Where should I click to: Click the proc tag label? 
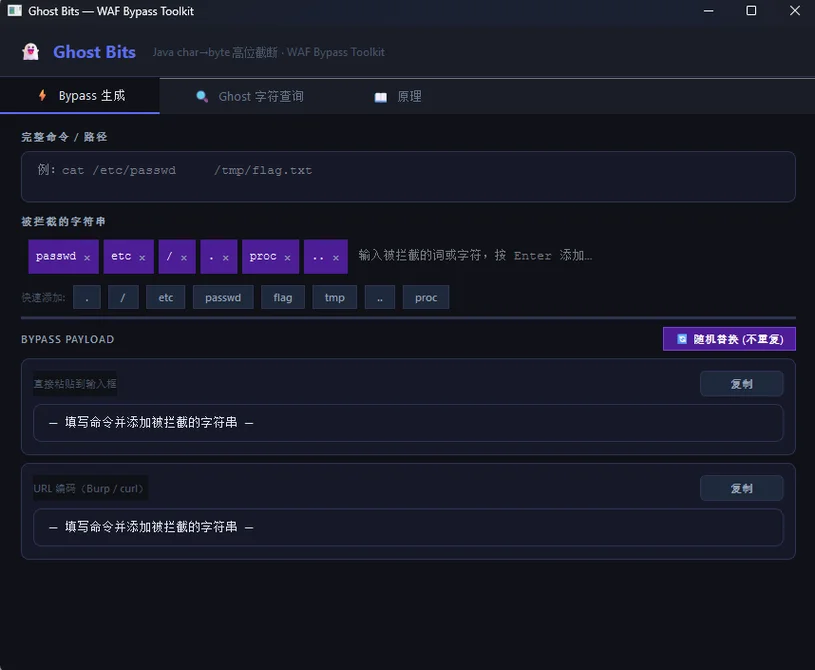pos(263,256)
